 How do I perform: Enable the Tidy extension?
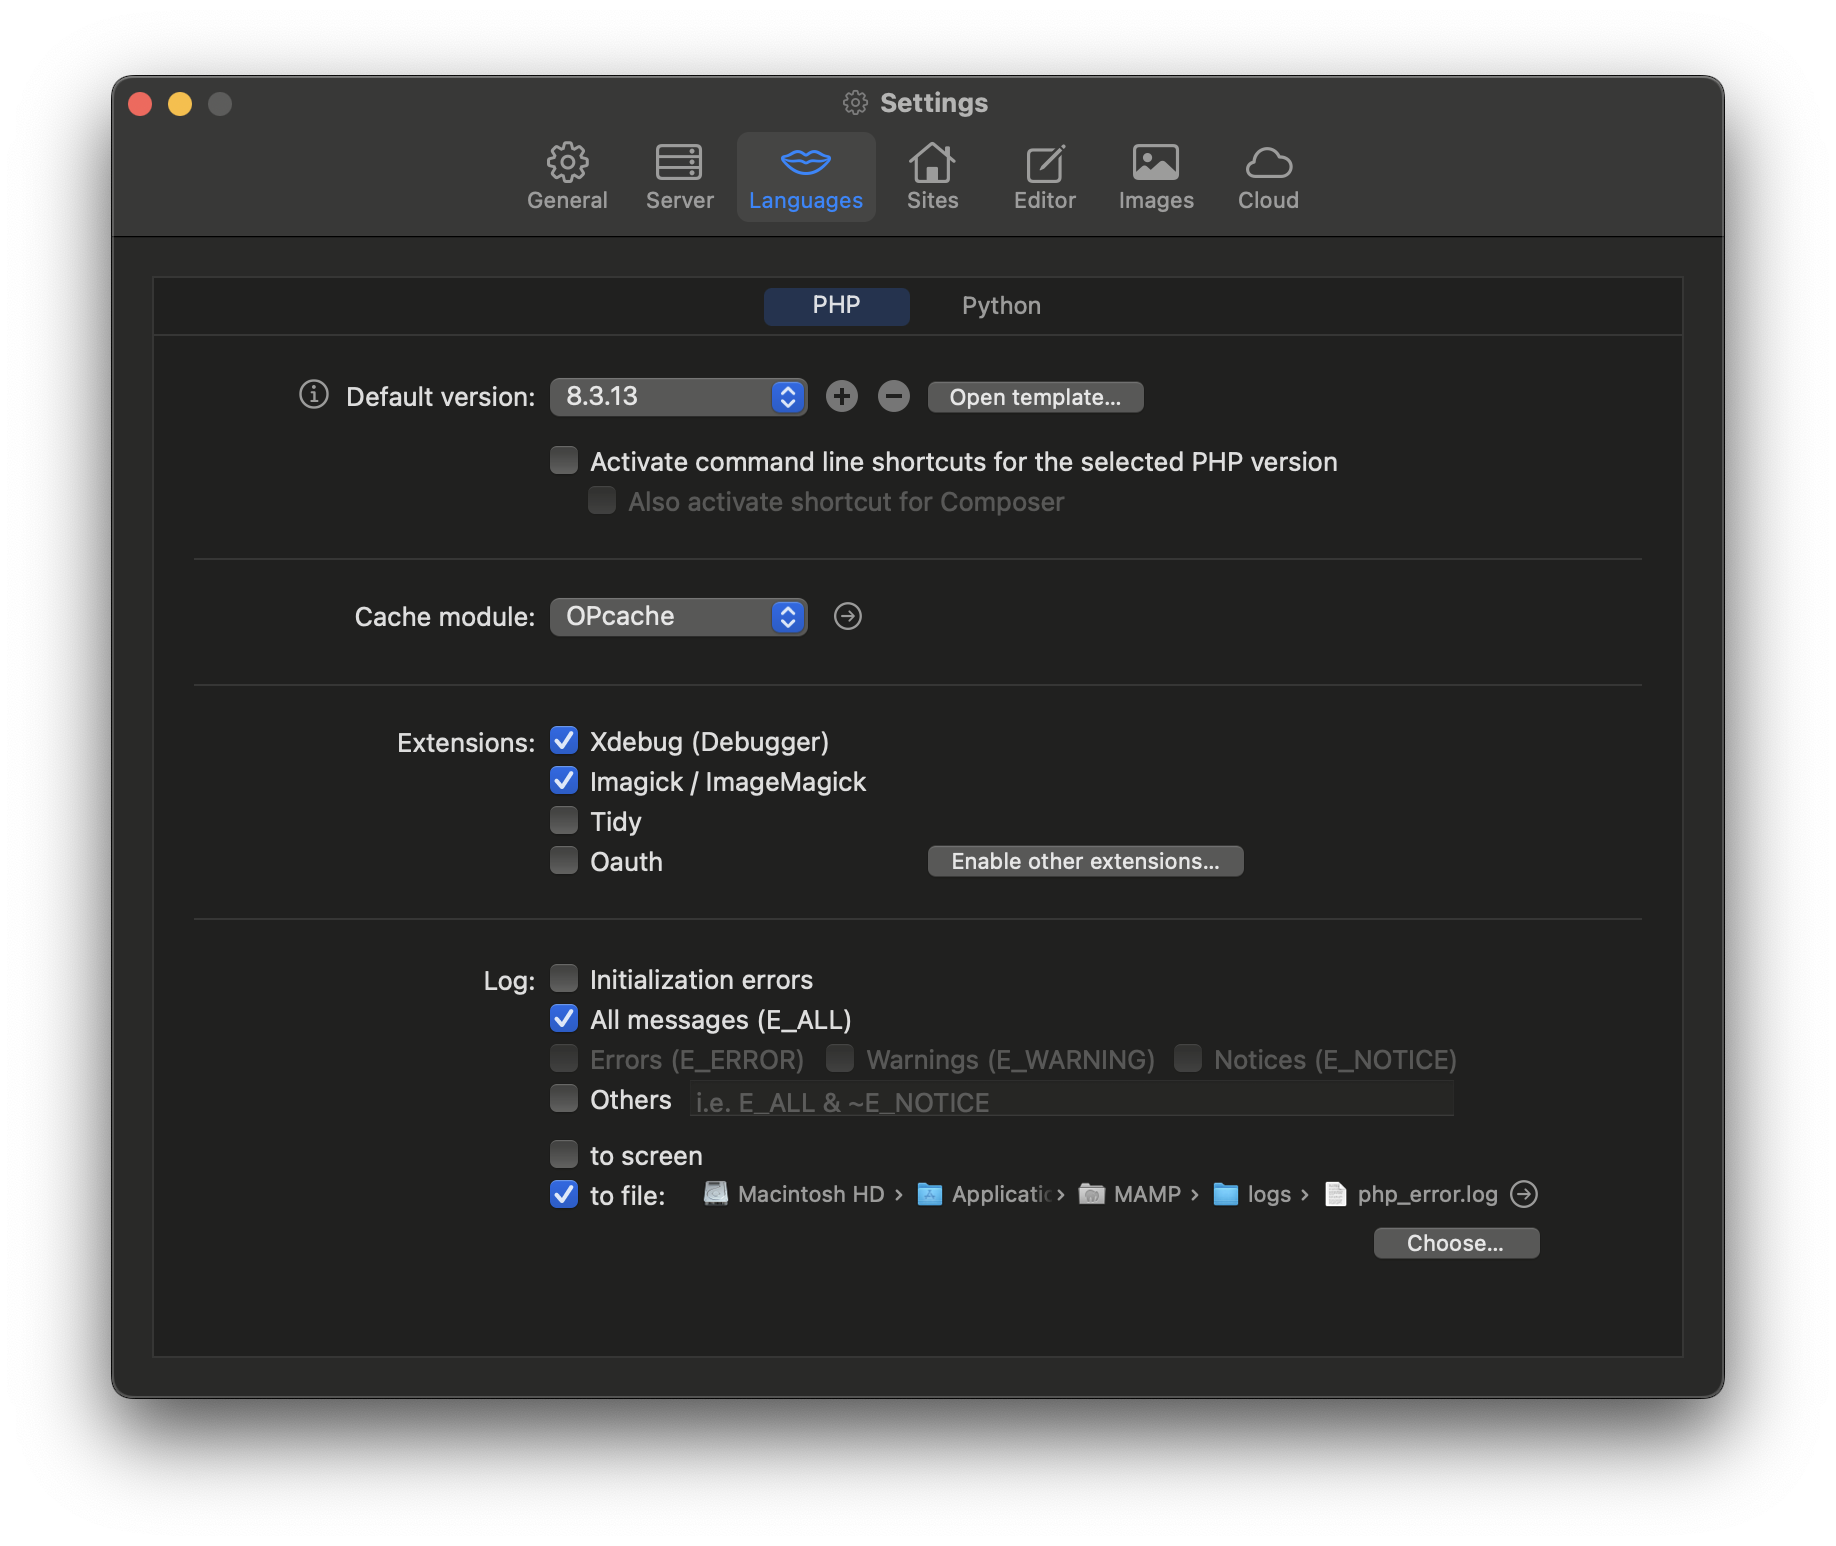(564, 820)
